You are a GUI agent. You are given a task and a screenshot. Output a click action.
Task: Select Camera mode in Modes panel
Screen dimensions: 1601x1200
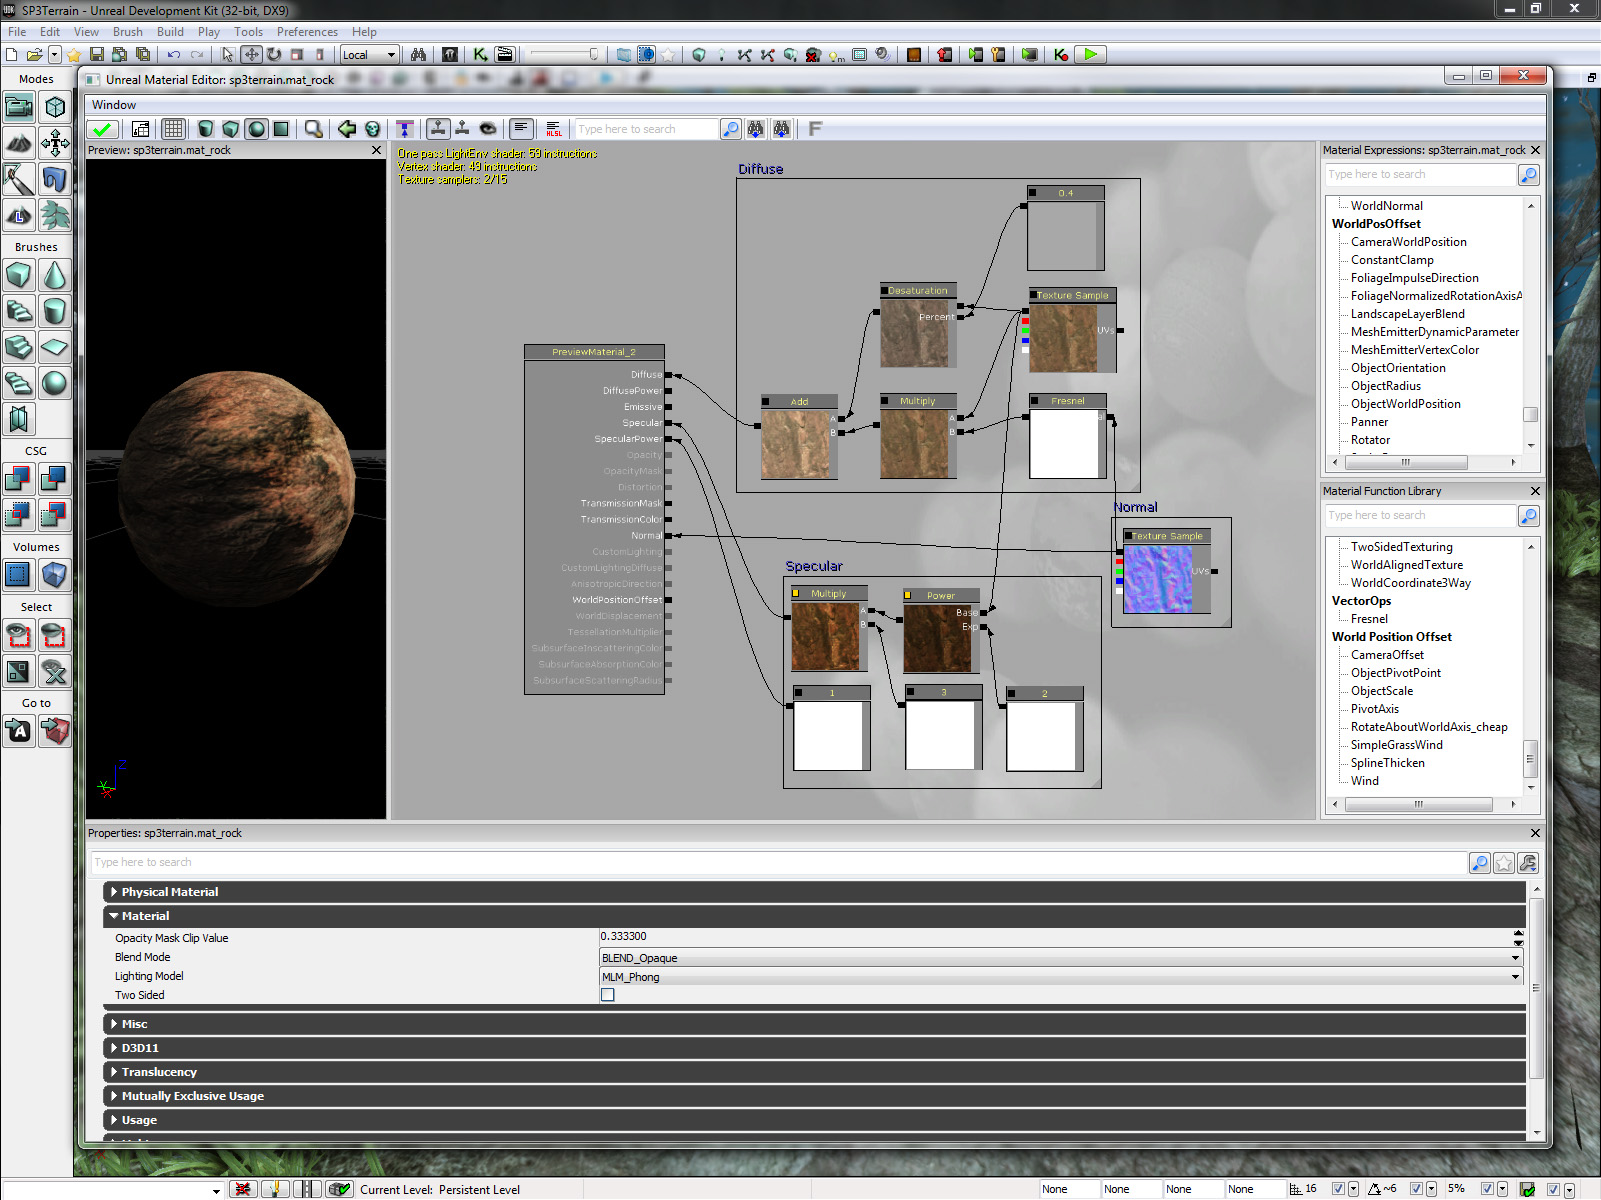coord(19,107)
